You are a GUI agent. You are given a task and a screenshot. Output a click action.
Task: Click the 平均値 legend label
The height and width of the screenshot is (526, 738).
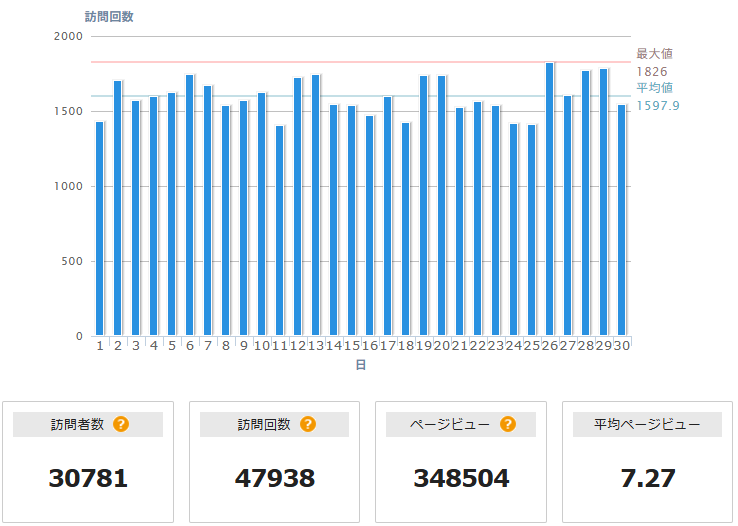(x=654, y=88)
